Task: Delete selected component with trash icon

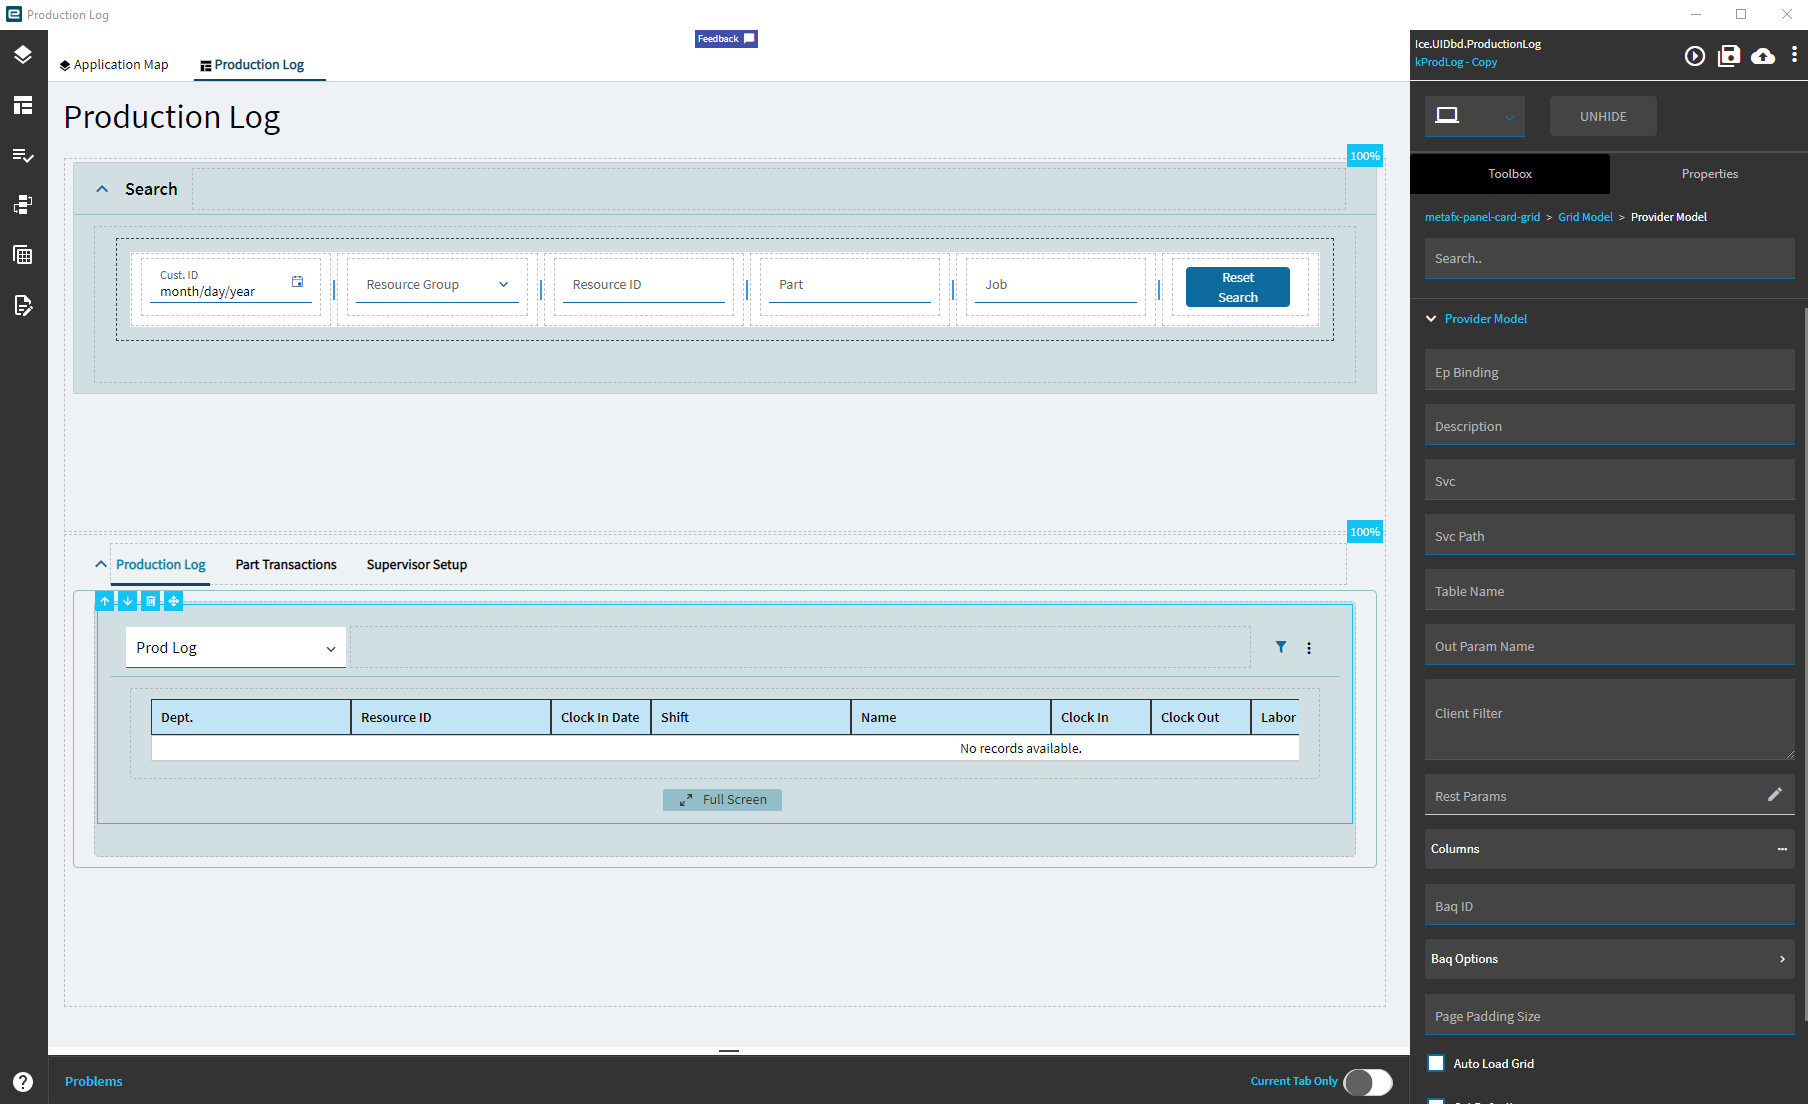Action: point(151,601)
